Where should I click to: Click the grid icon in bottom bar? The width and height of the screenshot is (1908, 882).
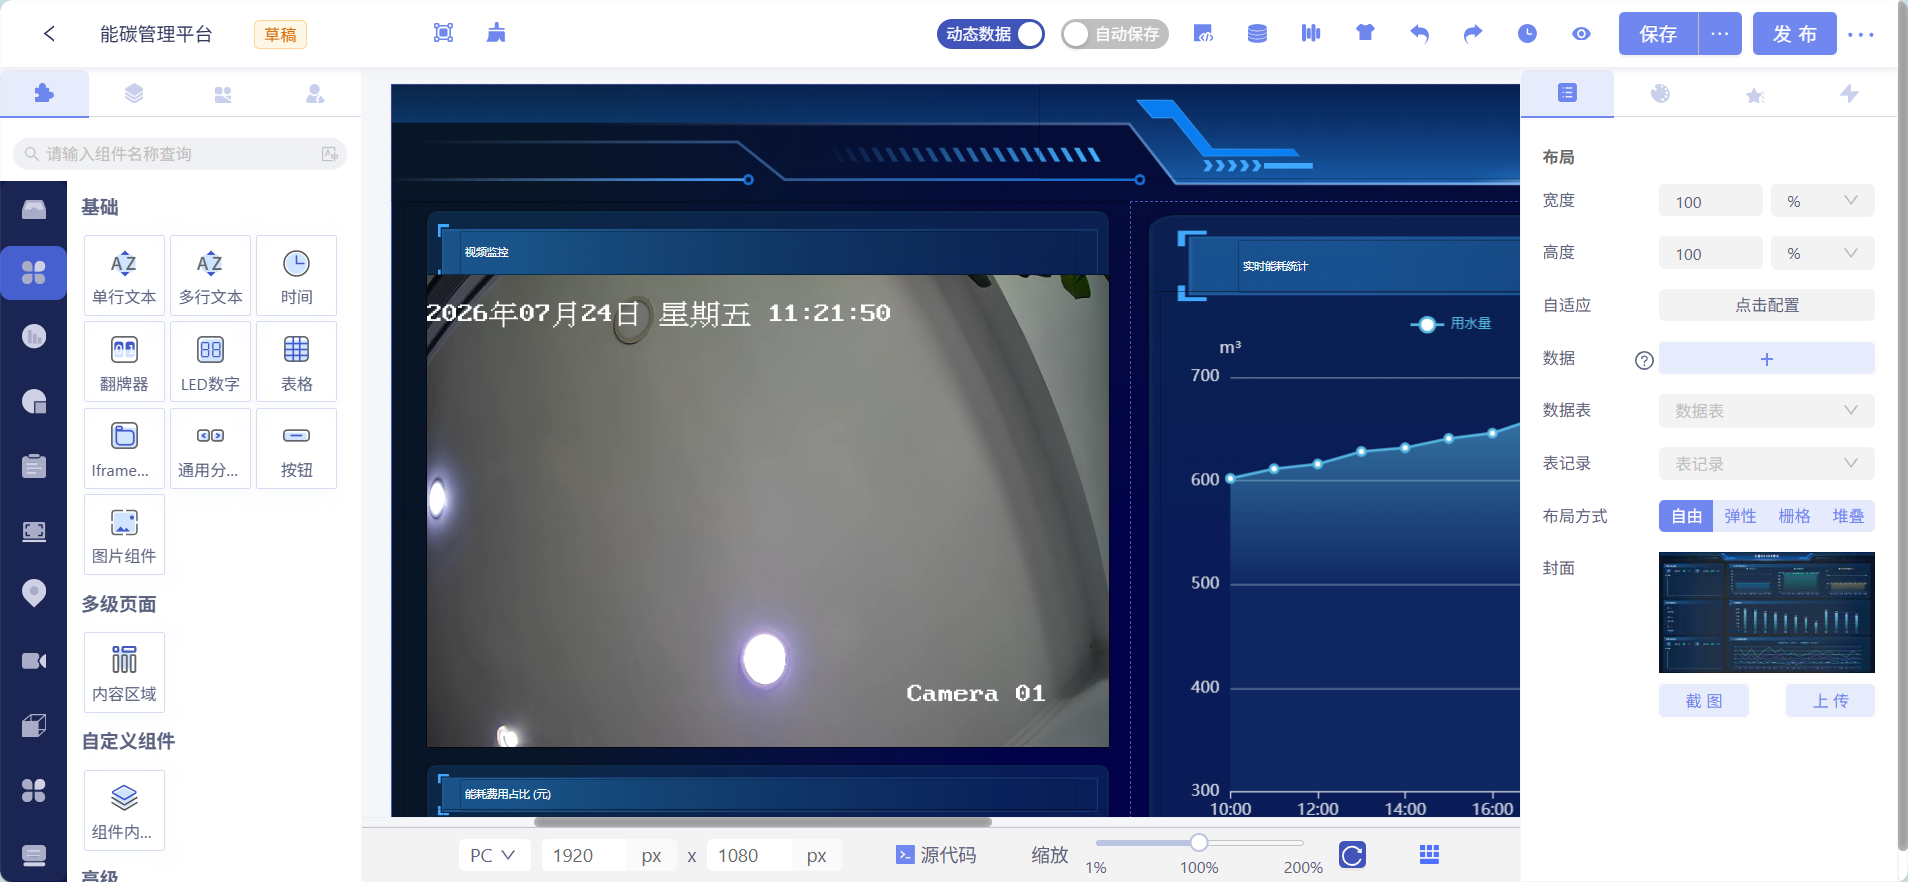tap(1429, 854)
